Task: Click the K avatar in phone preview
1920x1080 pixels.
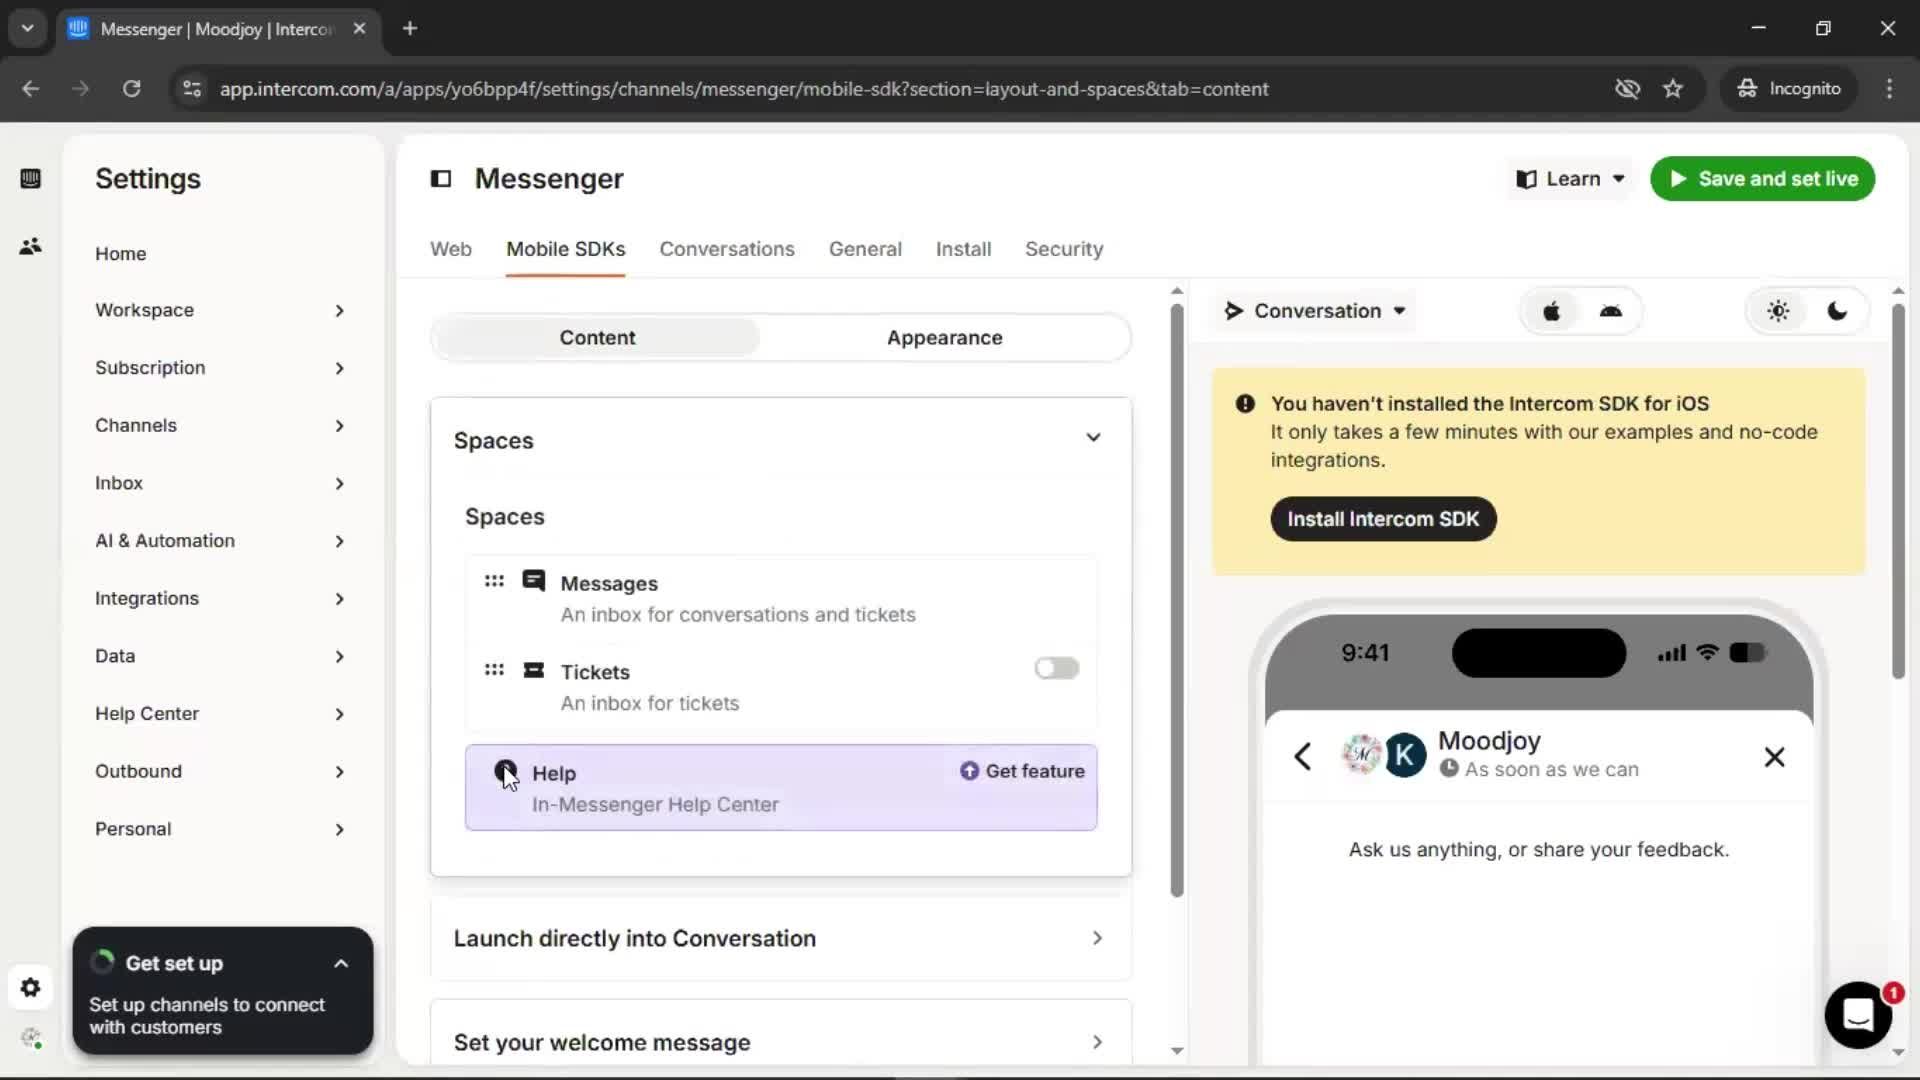Action: (x=1405, y=756)
